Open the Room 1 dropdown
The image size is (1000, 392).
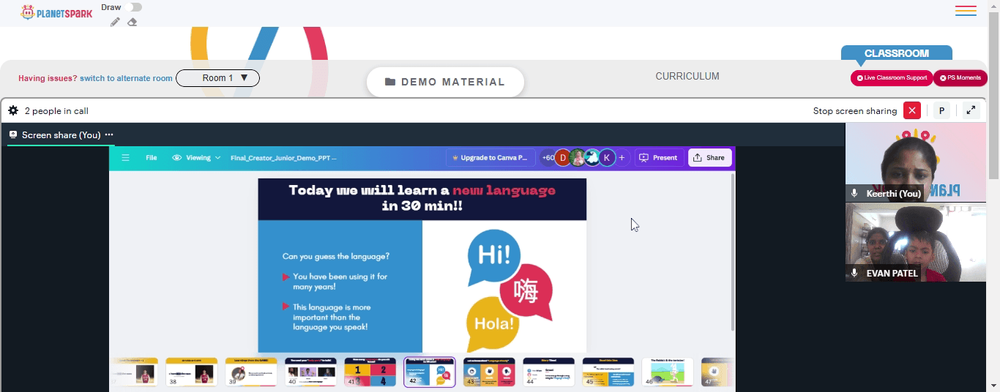(217, 78)
